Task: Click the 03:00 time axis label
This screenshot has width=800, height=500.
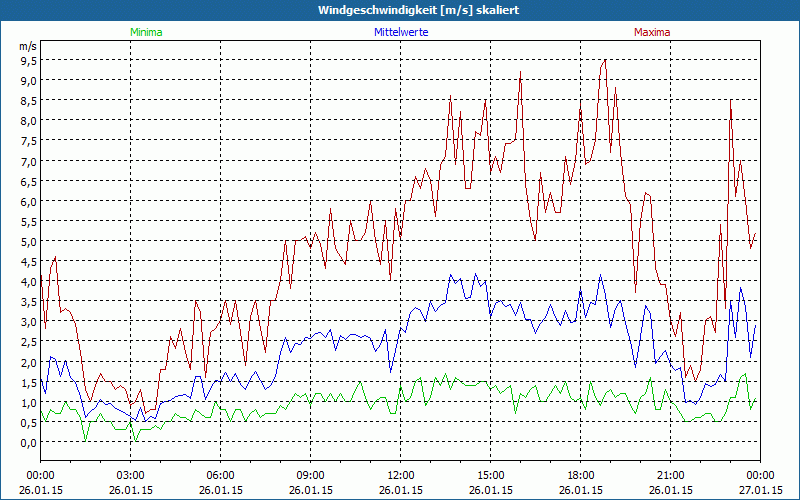Action: point(131,476)
